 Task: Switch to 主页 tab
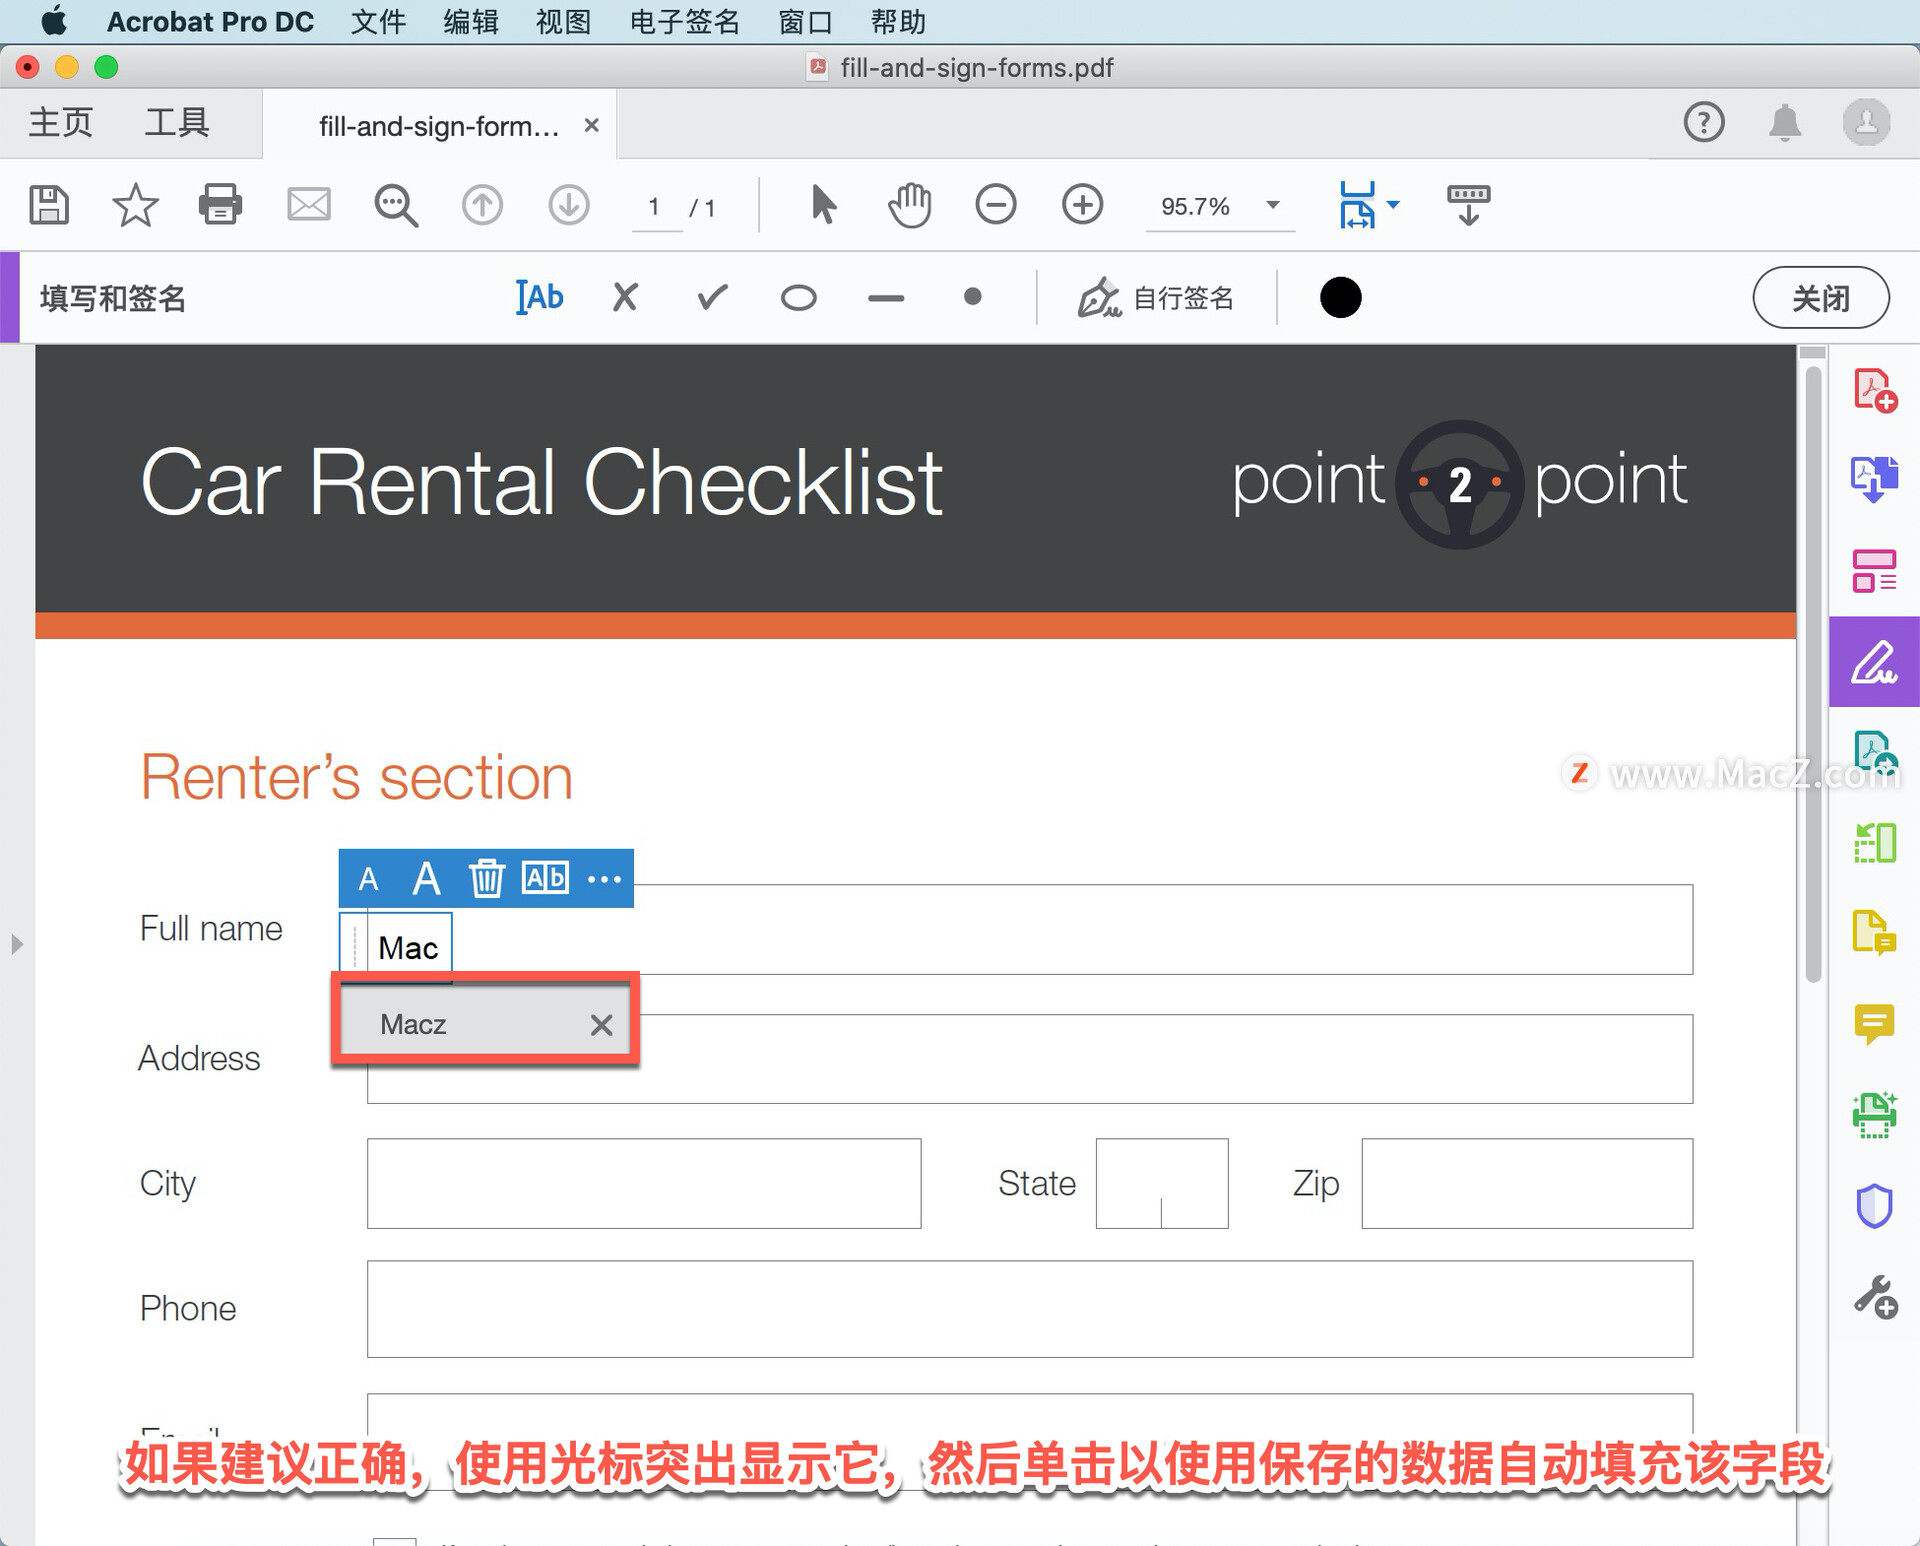[x=61, y=123]
